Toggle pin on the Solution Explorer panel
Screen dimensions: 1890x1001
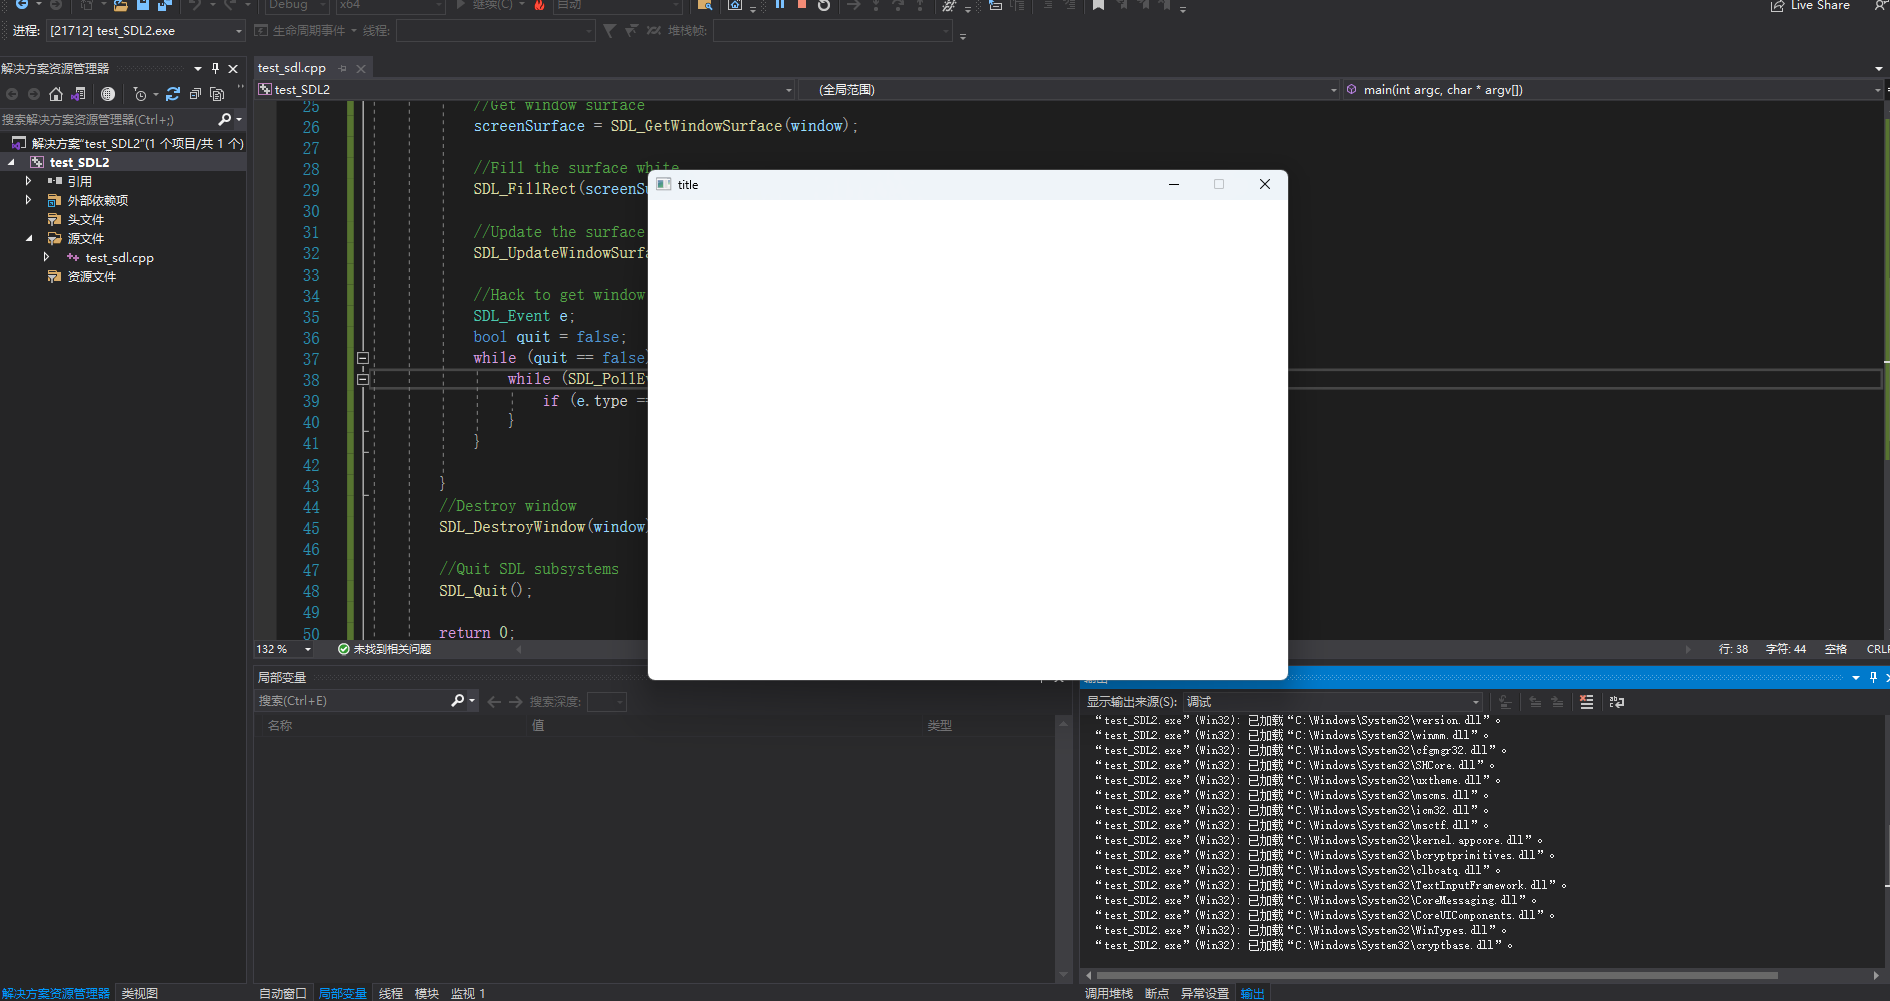click(215, 68)
